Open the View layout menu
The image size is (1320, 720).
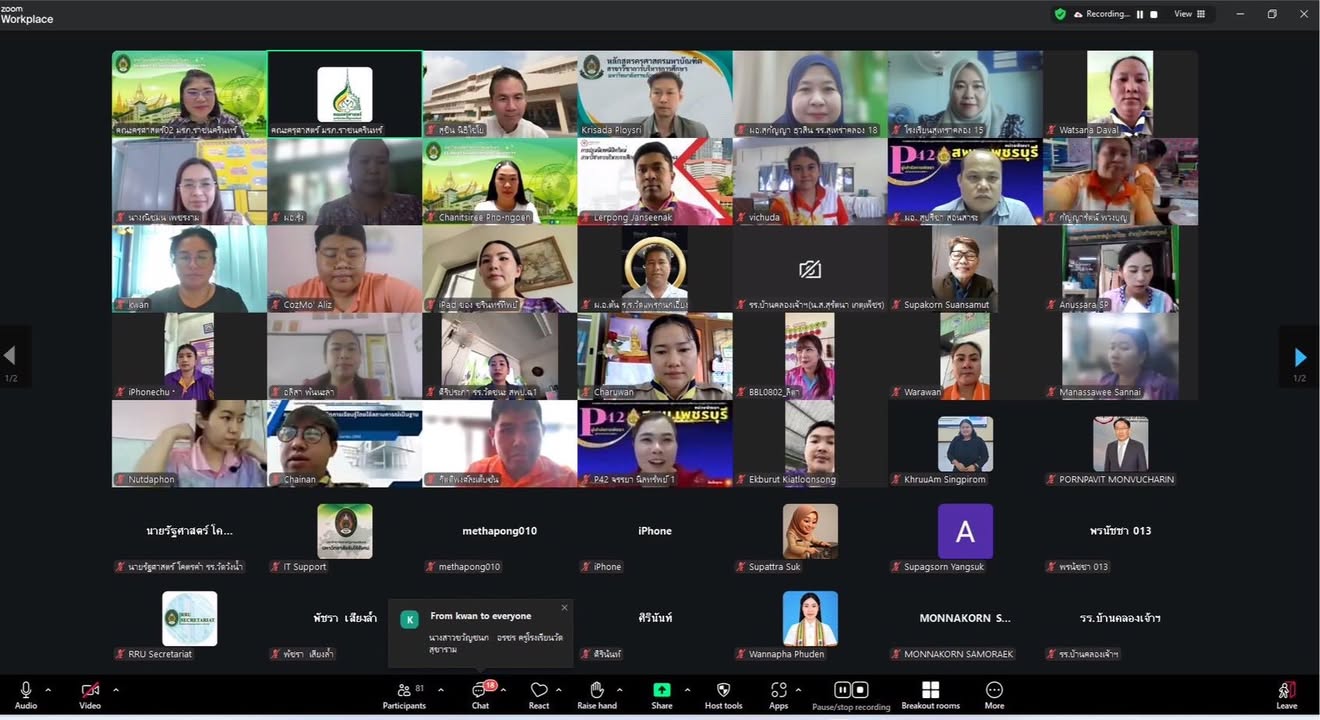pos(1189,14)
